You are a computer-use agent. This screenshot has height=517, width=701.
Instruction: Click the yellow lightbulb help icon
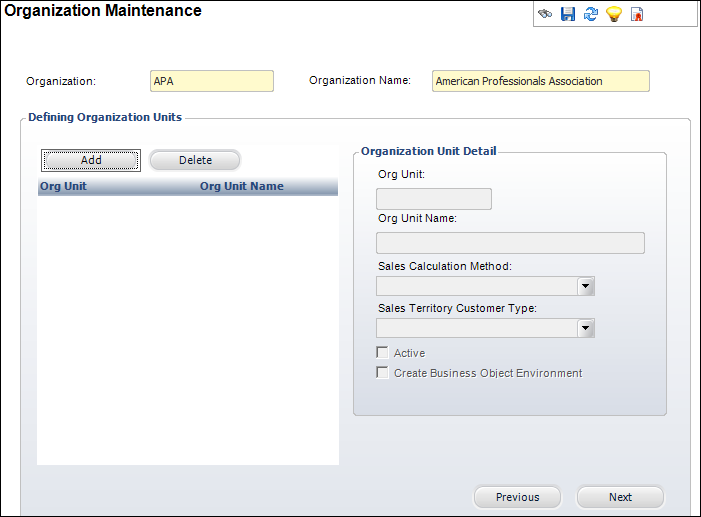(614, 14)
